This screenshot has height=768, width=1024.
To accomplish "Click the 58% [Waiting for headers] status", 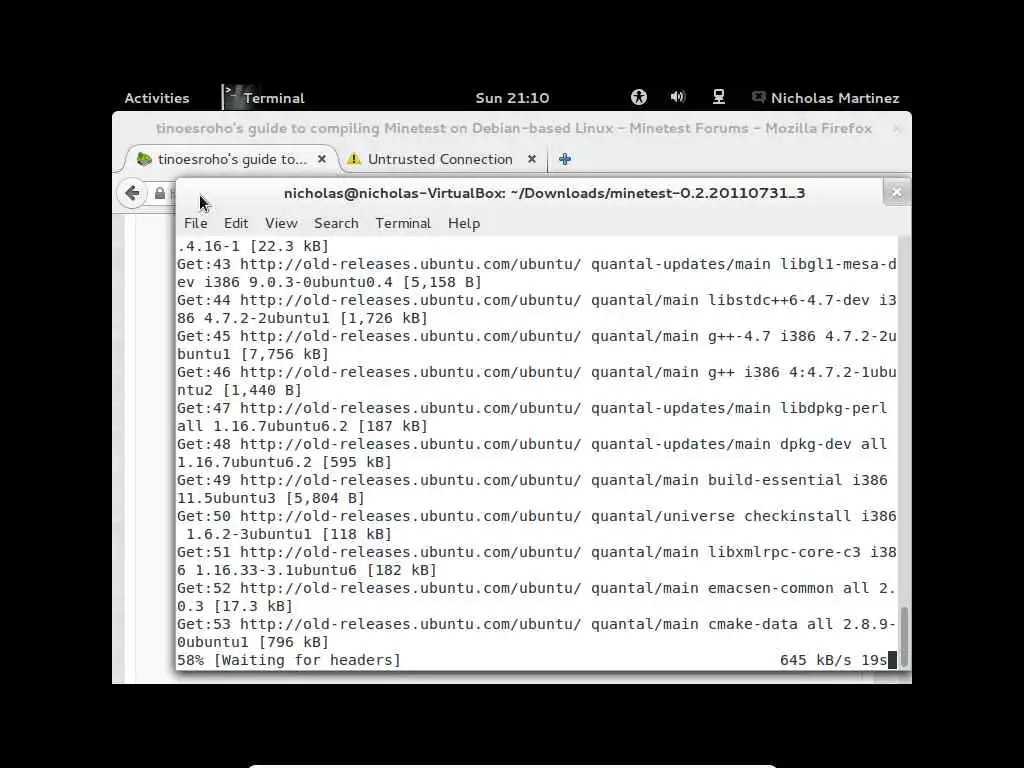I will click(x=289, y=660).
